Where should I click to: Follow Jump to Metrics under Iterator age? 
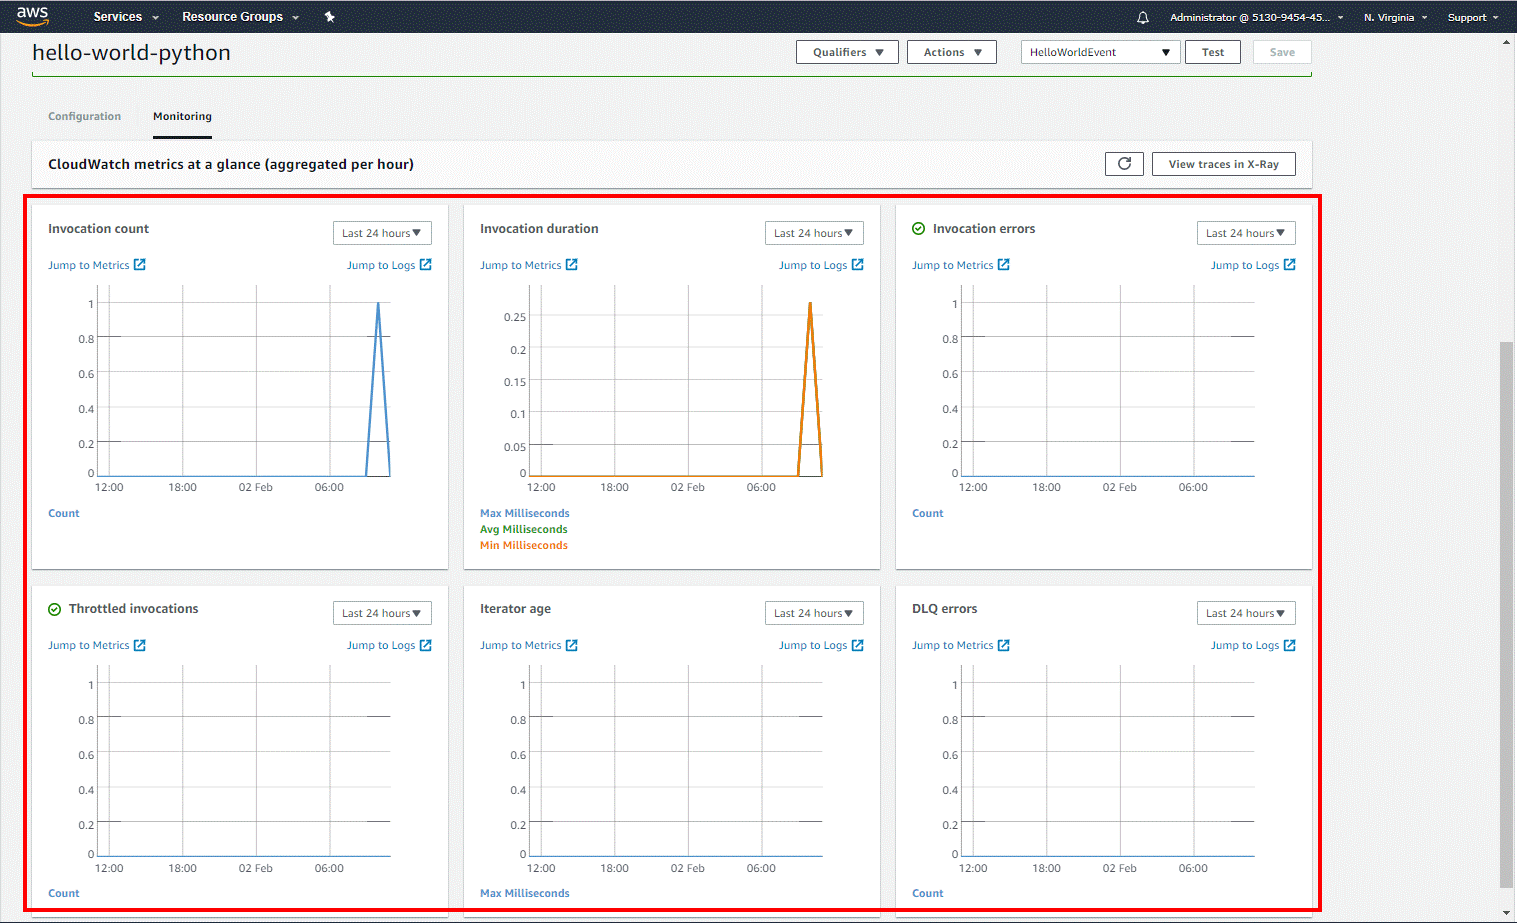coord(521,645)
